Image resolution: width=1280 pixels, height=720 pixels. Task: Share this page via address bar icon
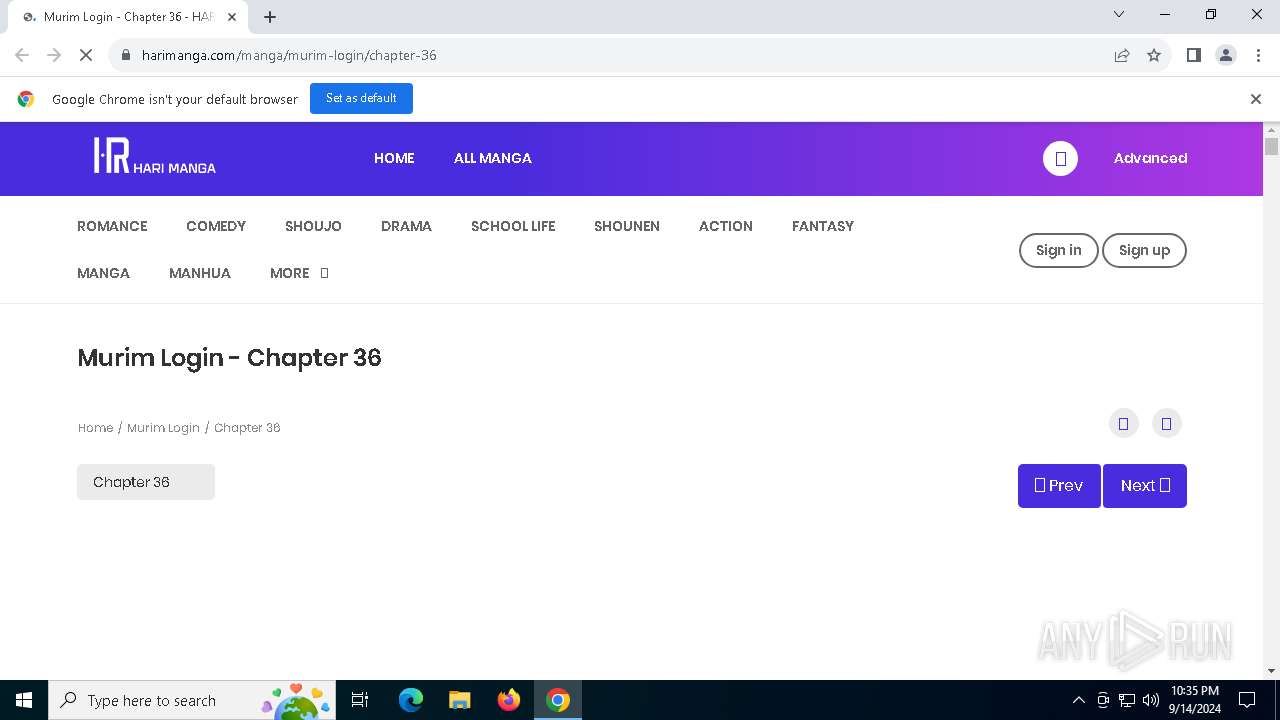pyautogui.click(x=1122, y=55)
